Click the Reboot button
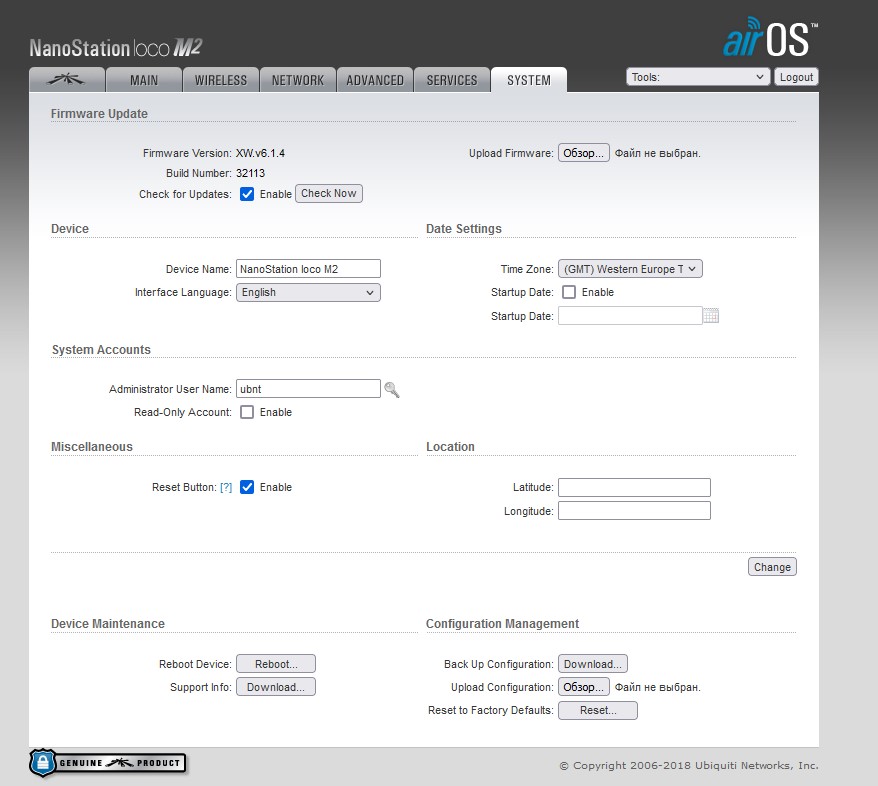This screenshot has width=878, height=786. tap(276, 663)
